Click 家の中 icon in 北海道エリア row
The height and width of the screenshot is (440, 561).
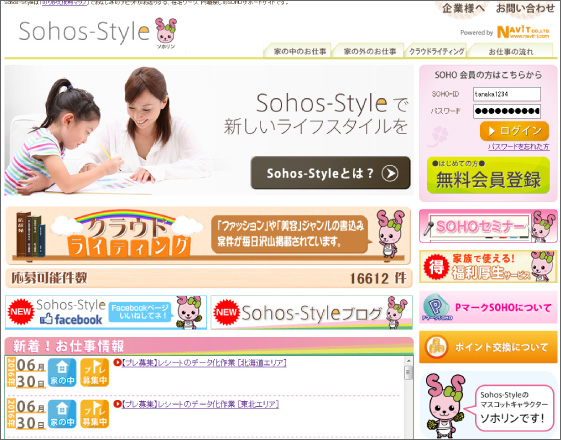pos(62,372)
